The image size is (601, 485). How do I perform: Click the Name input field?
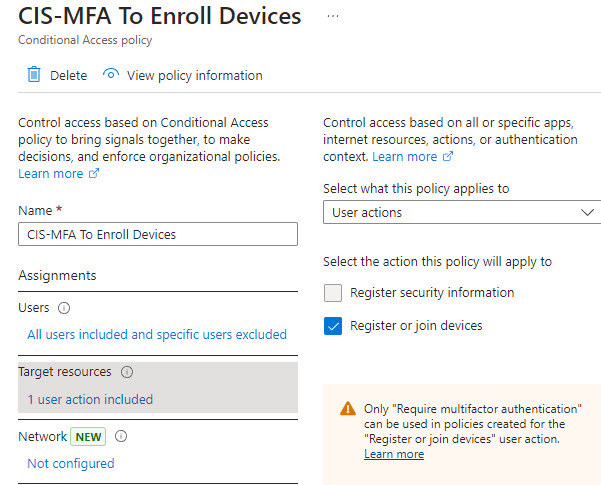158,234
